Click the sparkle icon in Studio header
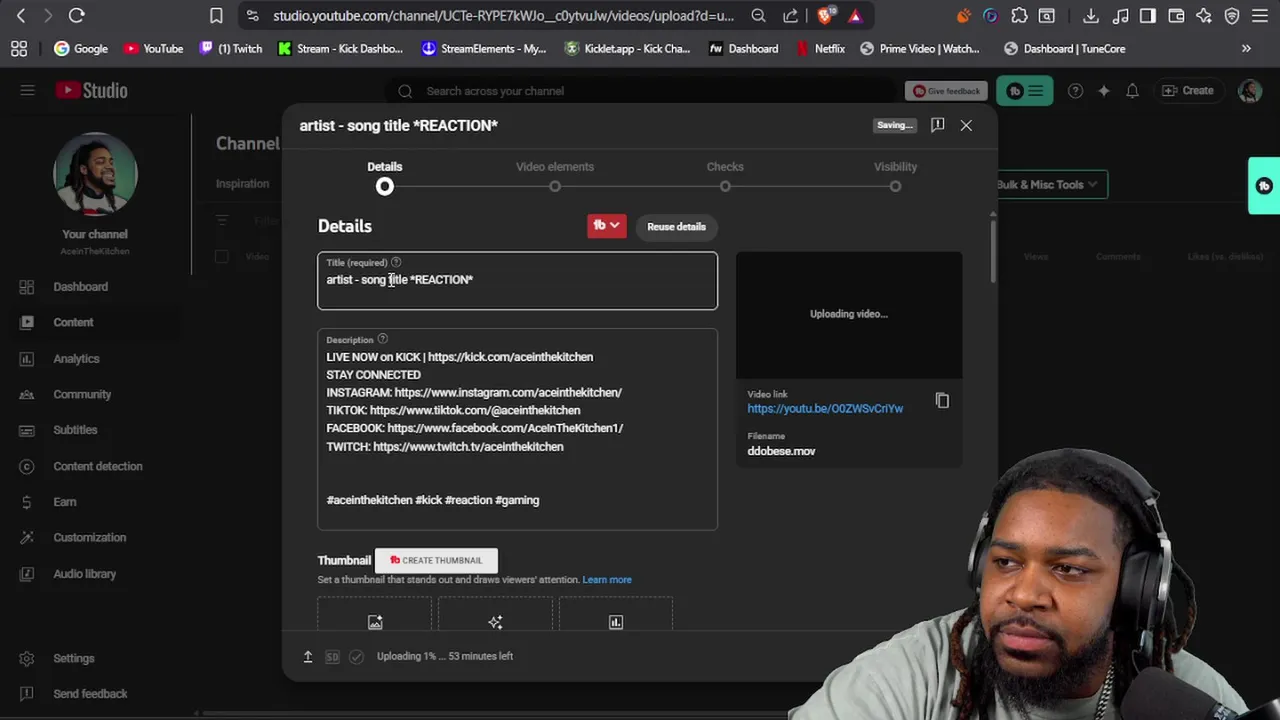The height and width of the screenshot is (720, 1280). pos(1104,91)
